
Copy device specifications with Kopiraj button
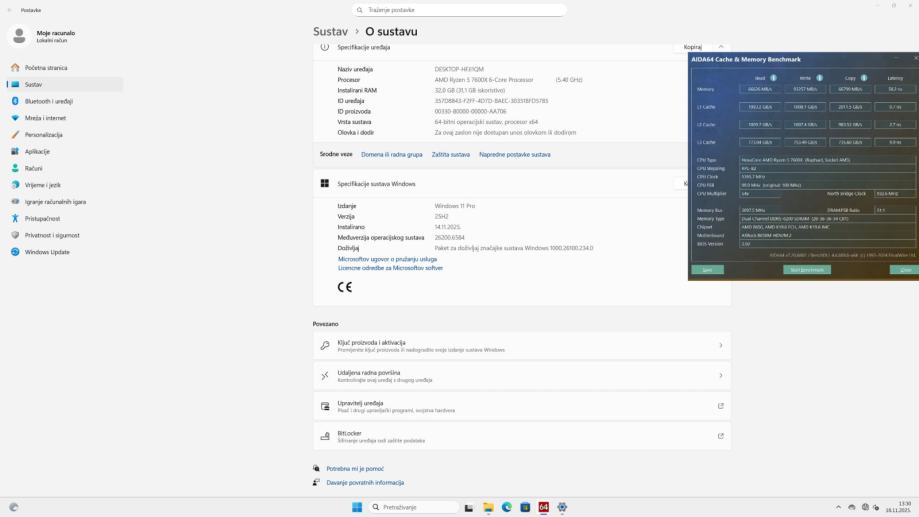[692, 47]
